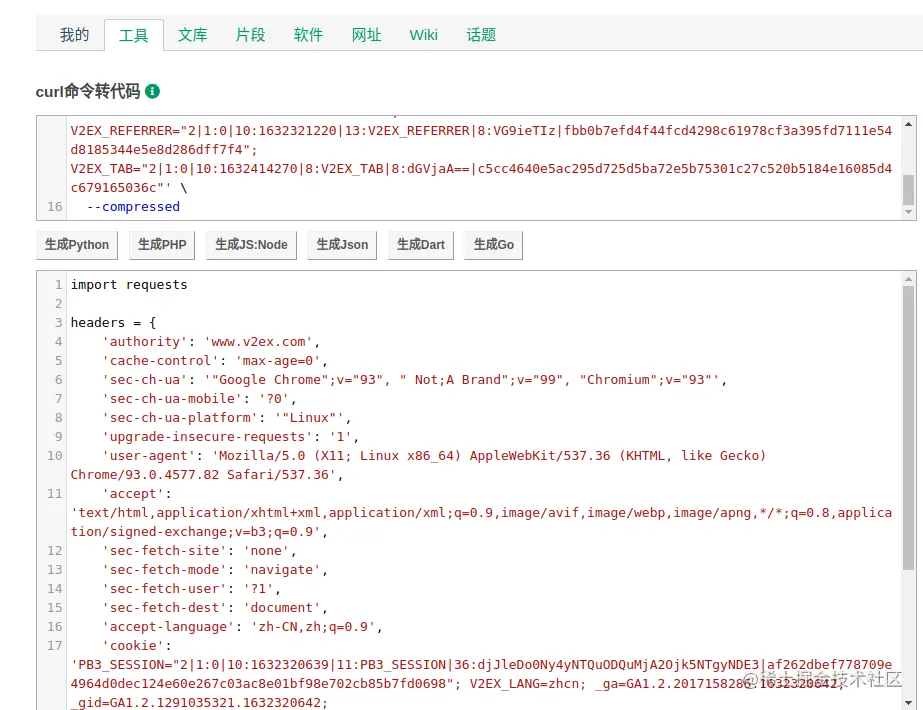Viewport: 923px width, 710px height.
Task: Click the output code scrollbar thumb
Action: coord(908,427)
